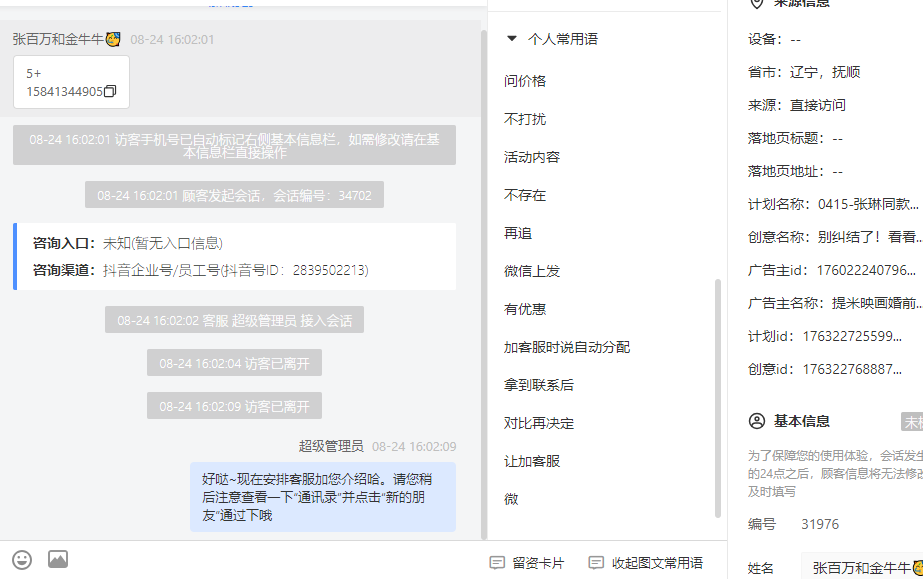The height and width of the screenshot is (579, 923).
Task: Click 咨询入口 未知 info line
Action: point(128,243)
